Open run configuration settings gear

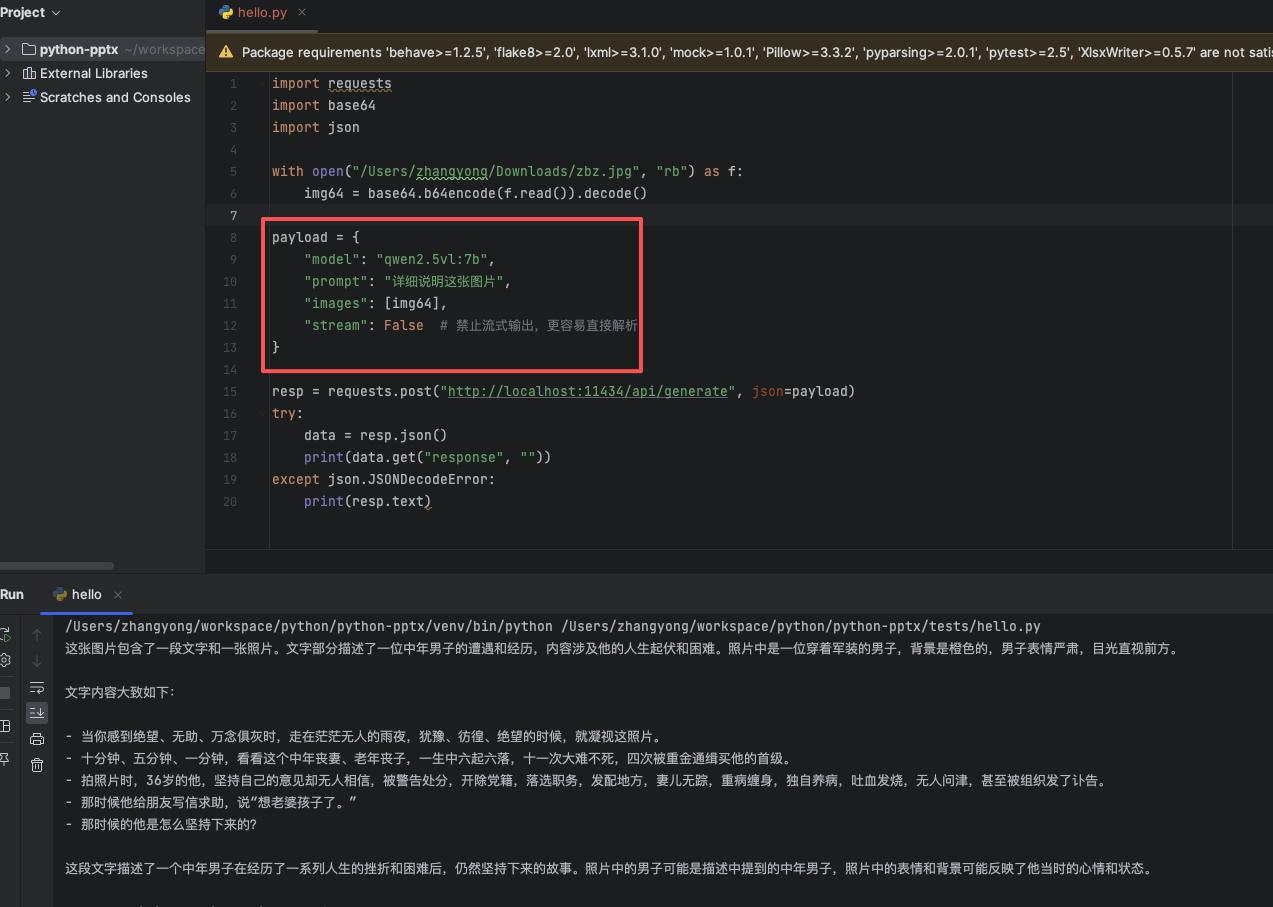4,660
